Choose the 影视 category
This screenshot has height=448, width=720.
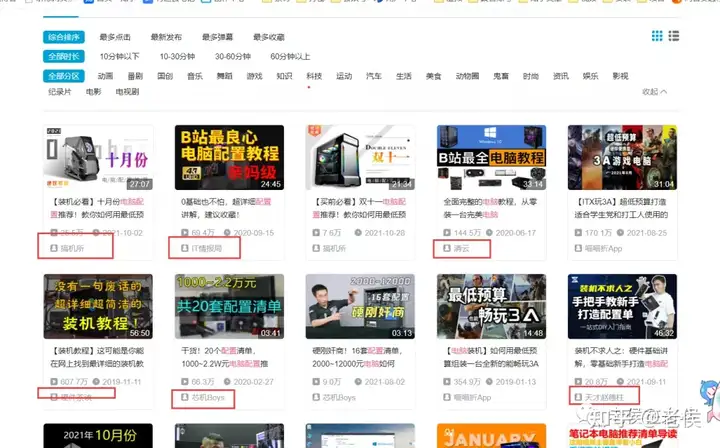(620, 76)
